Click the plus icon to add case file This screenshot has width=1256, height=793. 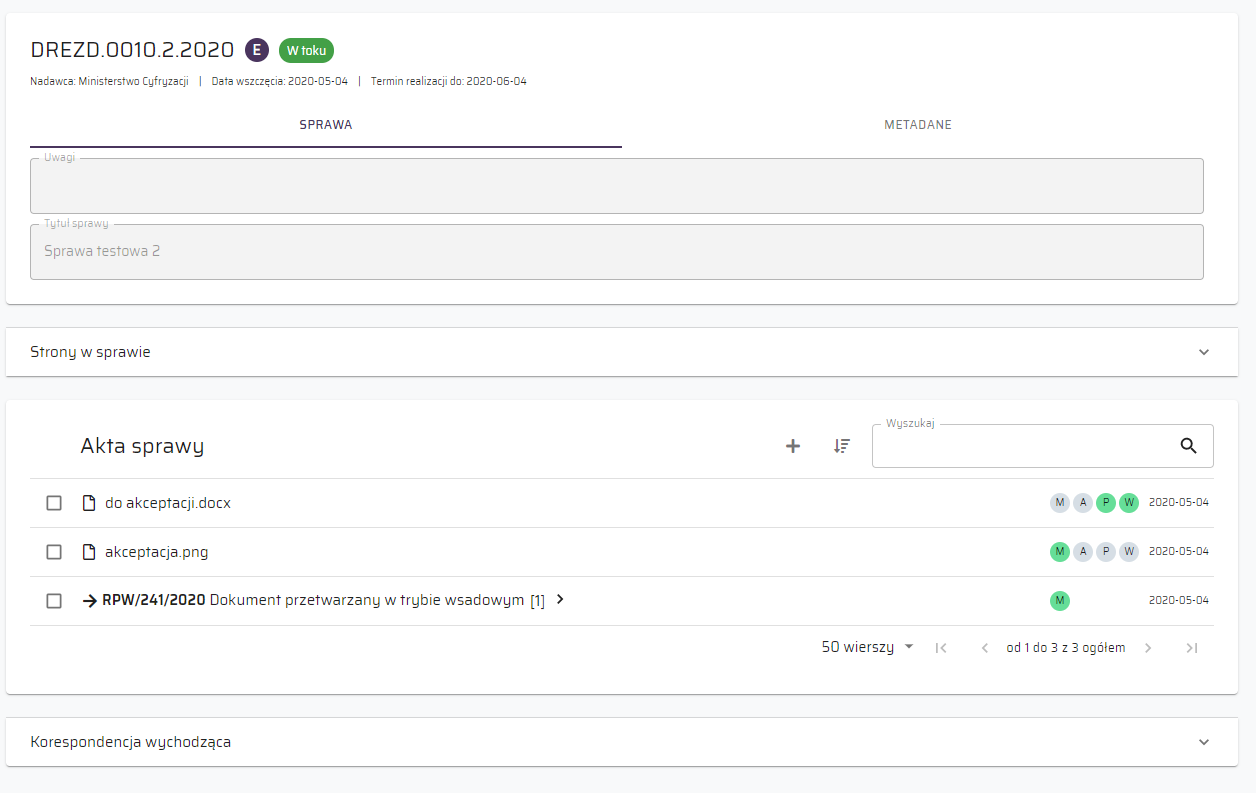pos(793,446)
